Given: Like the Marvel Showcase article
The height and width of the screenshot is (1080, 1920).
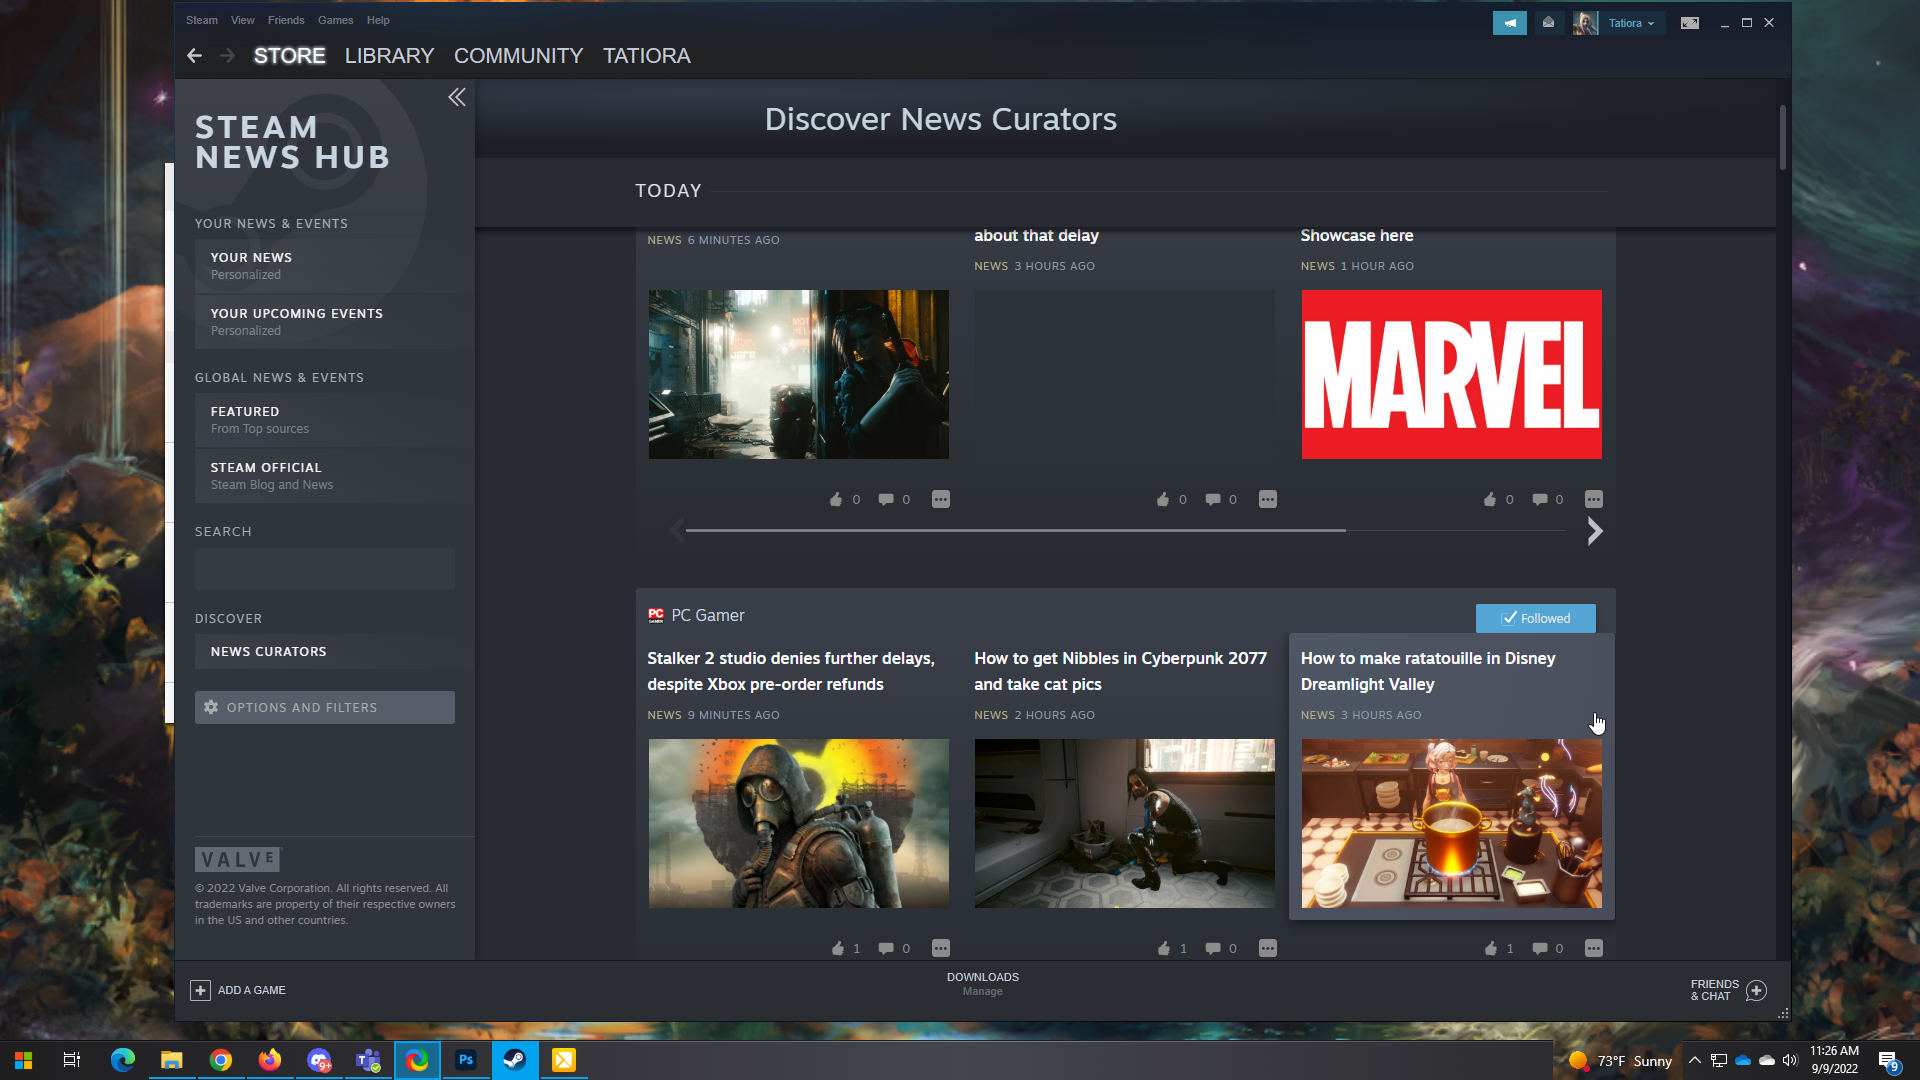Looking at the screenshot, I should pos(1490,499).
